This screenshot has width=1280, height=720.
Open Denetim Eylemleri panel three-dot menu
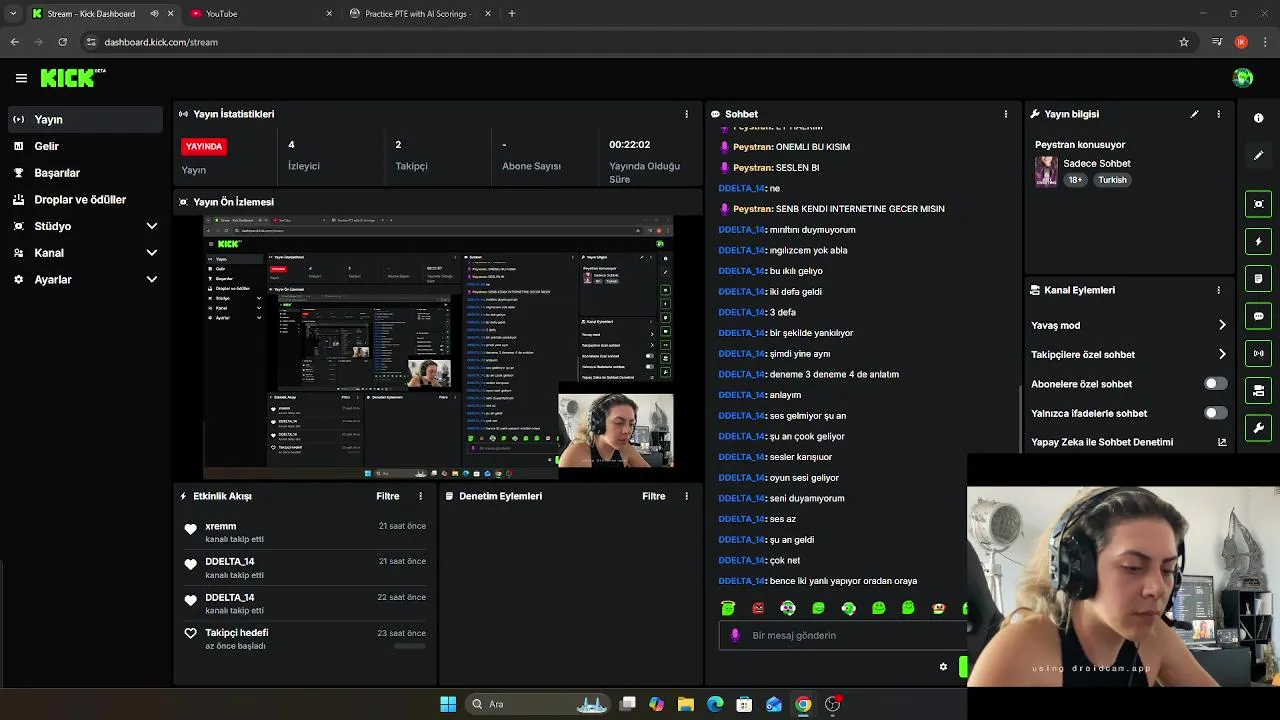[x=686, y=496]
